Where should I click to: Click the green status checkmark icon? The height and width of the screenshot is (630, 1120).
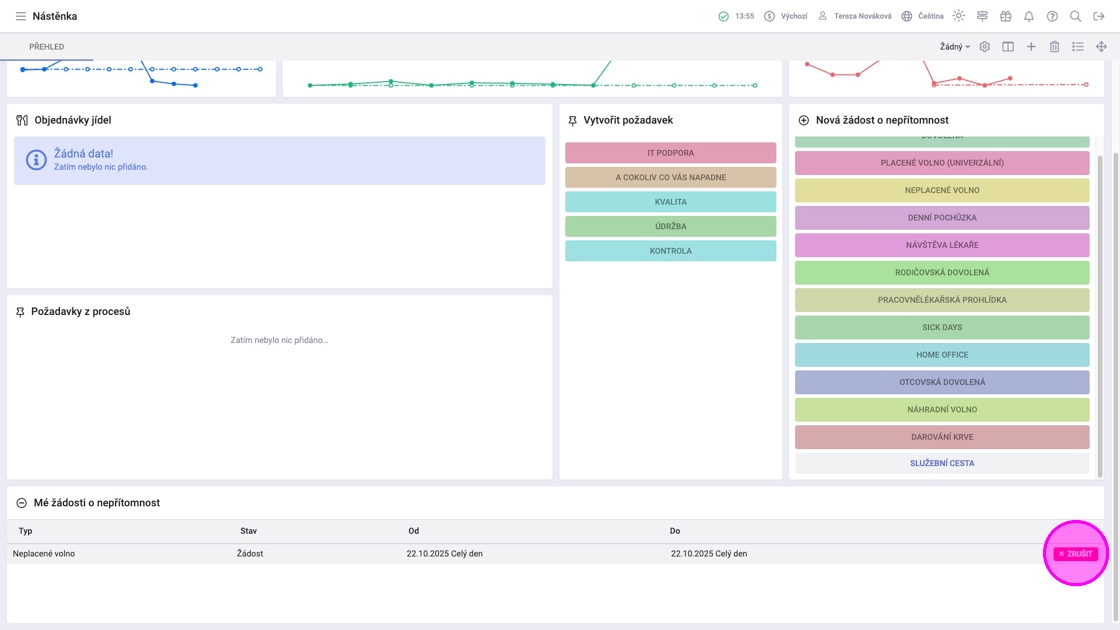[724, 16]
